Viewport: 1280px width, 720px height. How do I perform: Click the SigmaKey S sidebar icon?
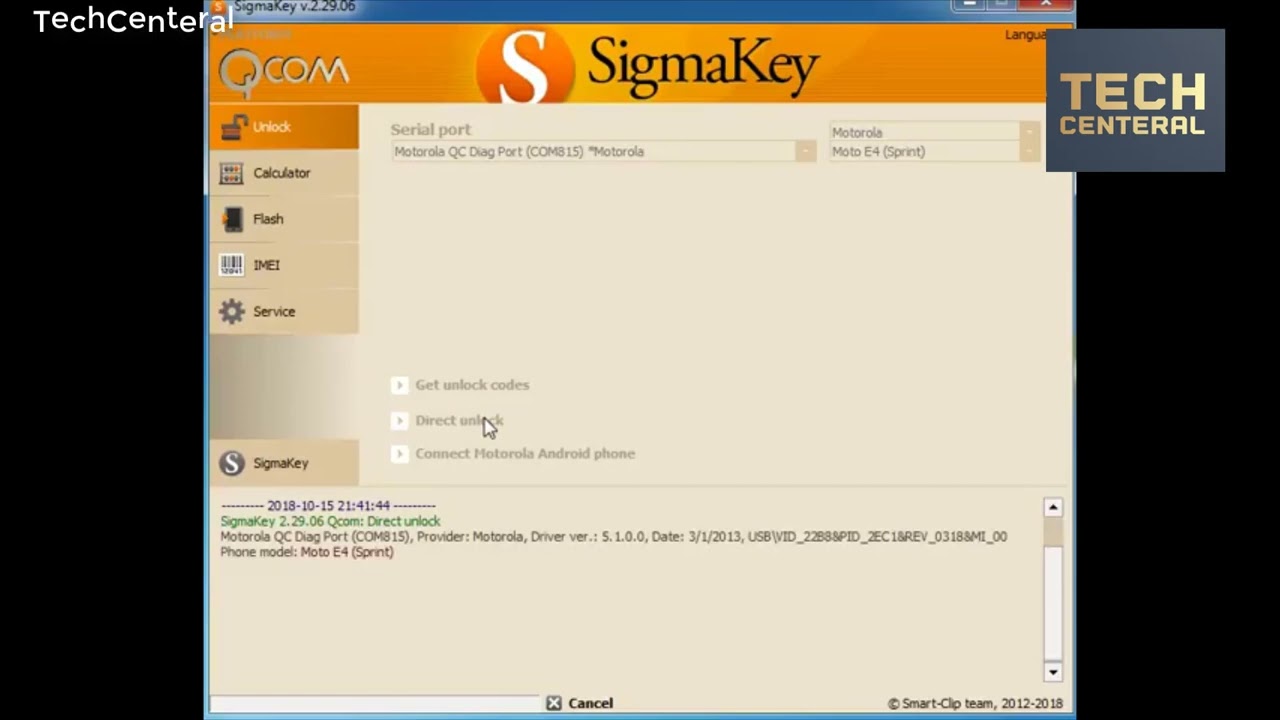232,463
